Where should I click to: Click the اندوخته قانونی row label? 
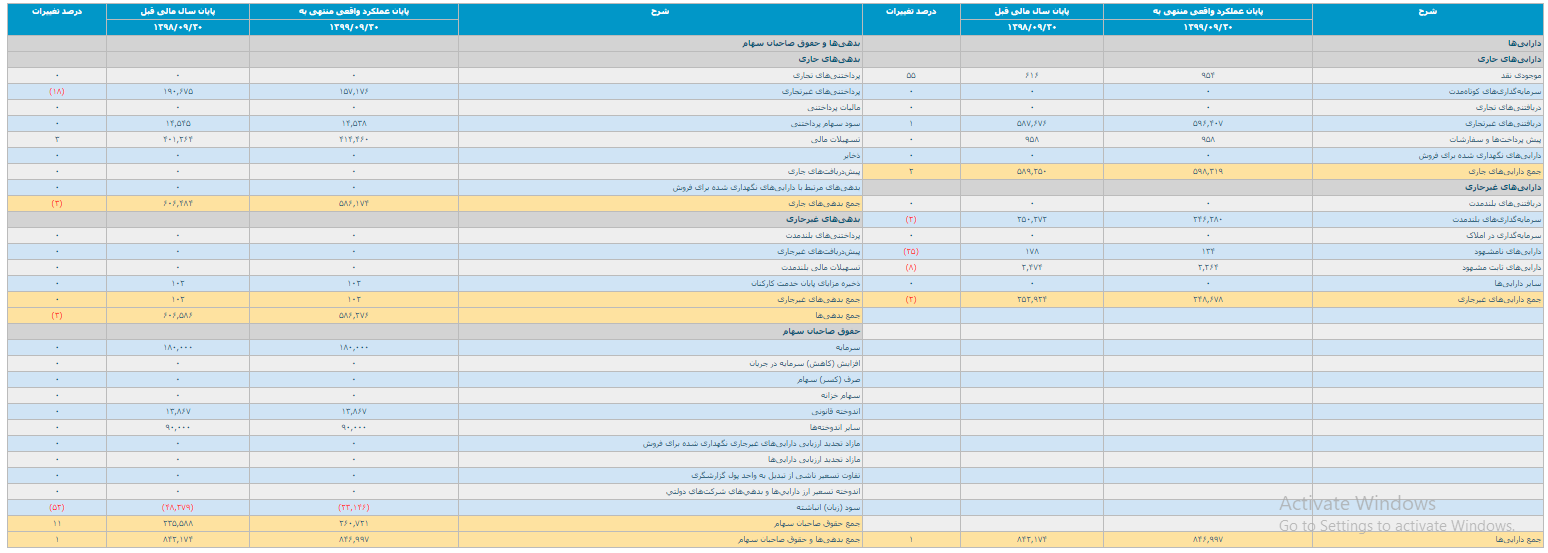tap(836, 411)
